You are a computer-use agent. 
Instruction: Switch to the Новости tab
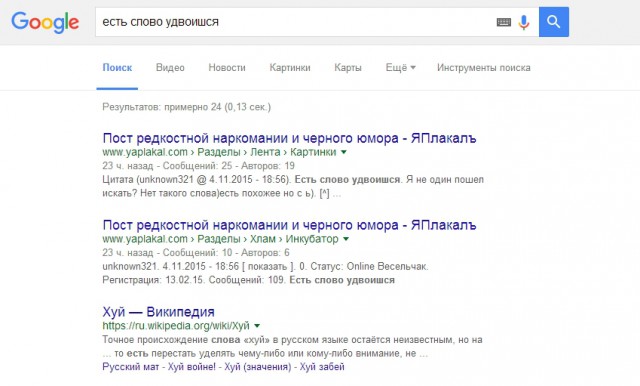click(227, 68)
